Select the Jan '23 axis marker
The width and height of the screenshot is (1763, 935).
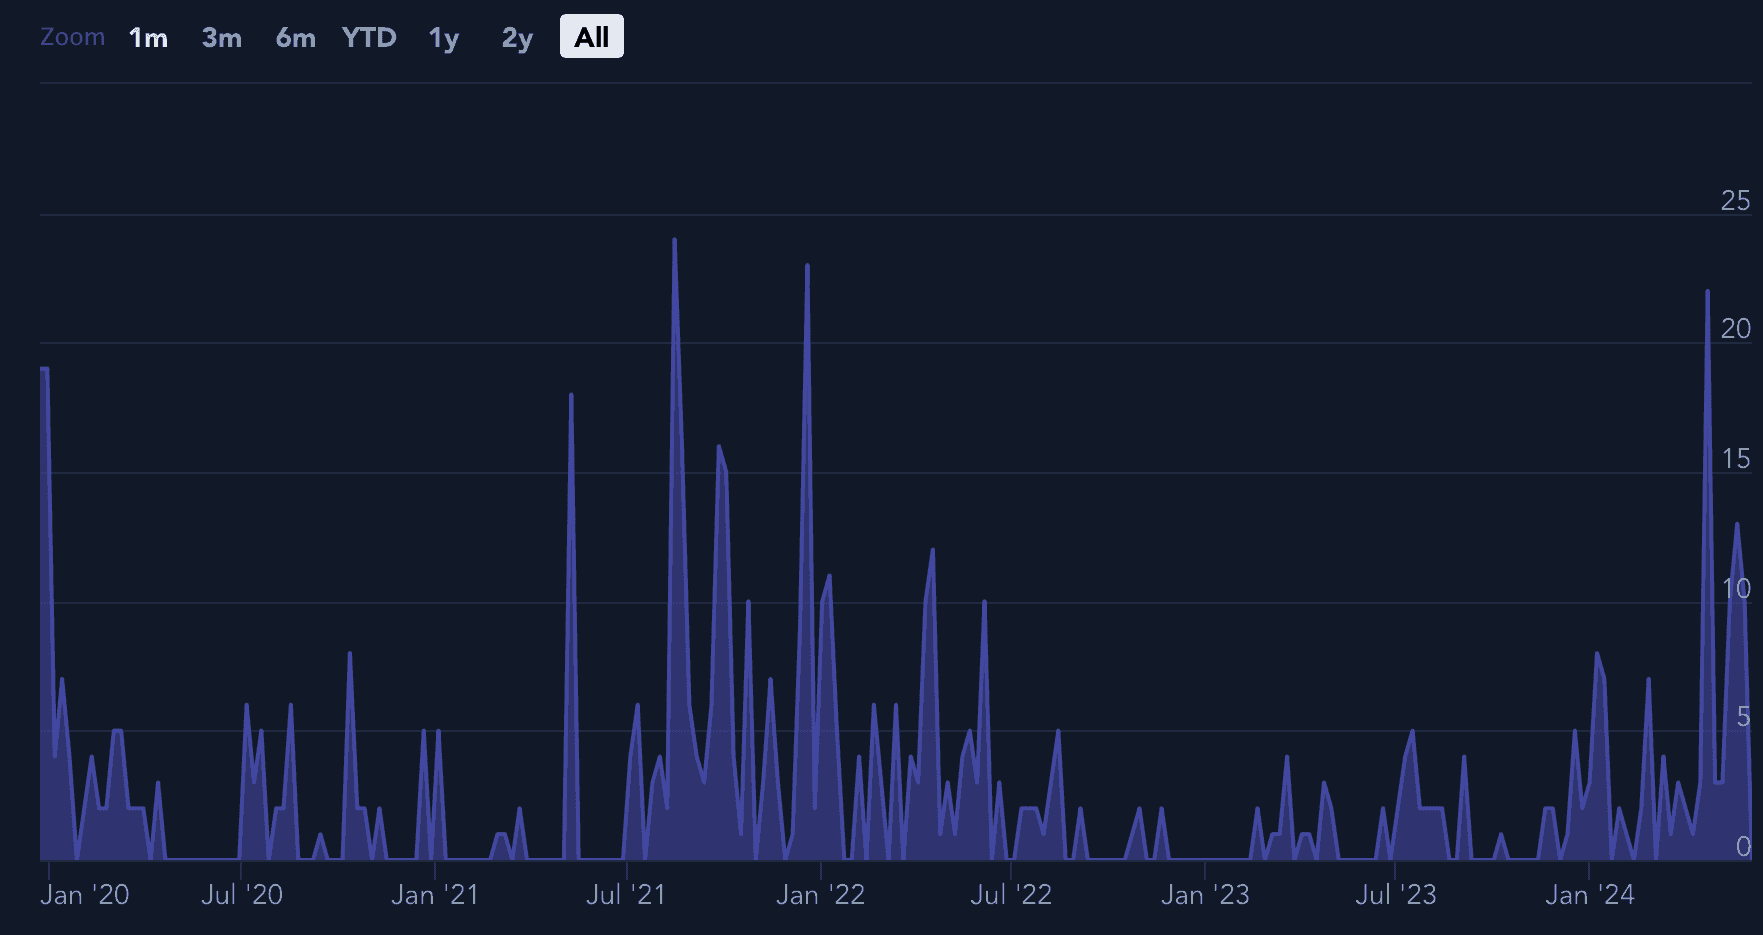click(1205, 895)
